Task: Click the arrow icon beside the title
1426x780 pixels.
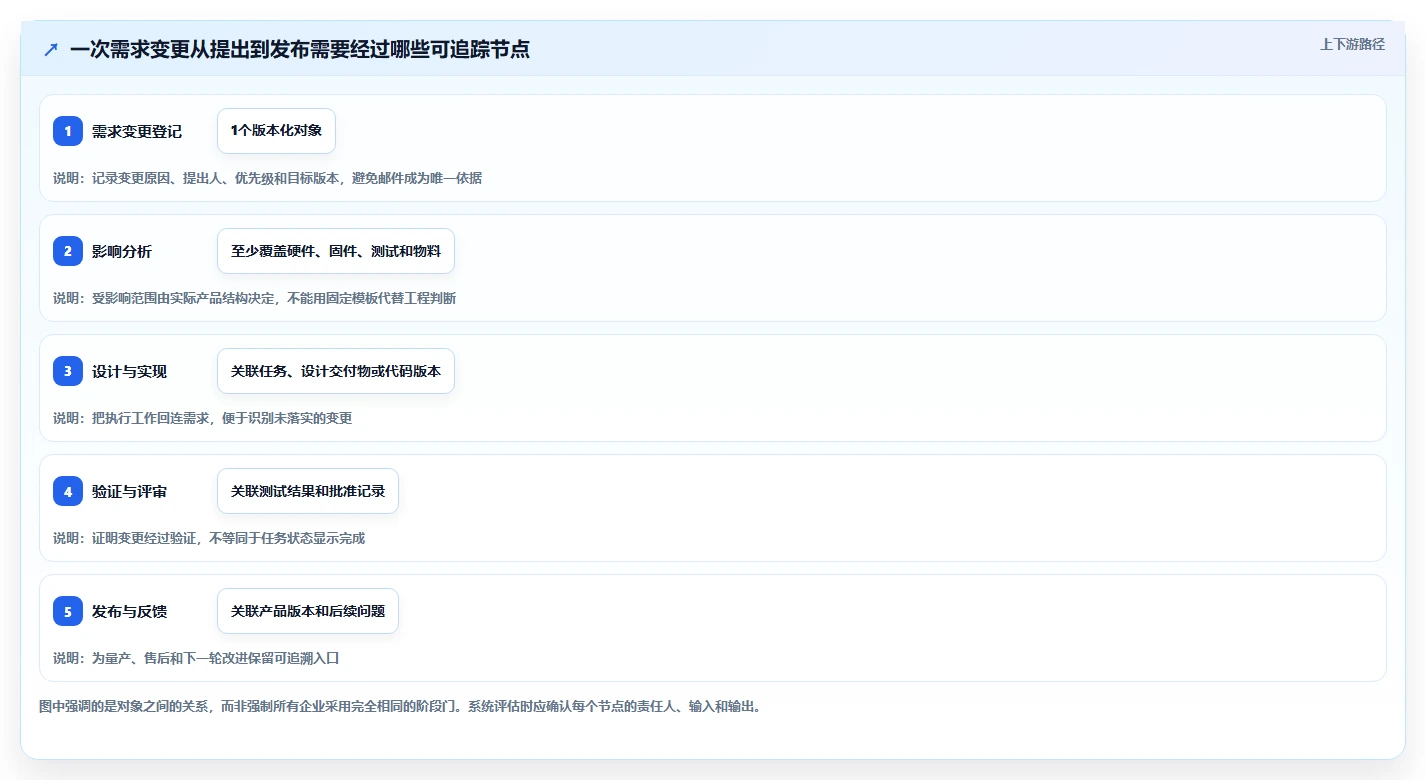Action: pos(51,49)
